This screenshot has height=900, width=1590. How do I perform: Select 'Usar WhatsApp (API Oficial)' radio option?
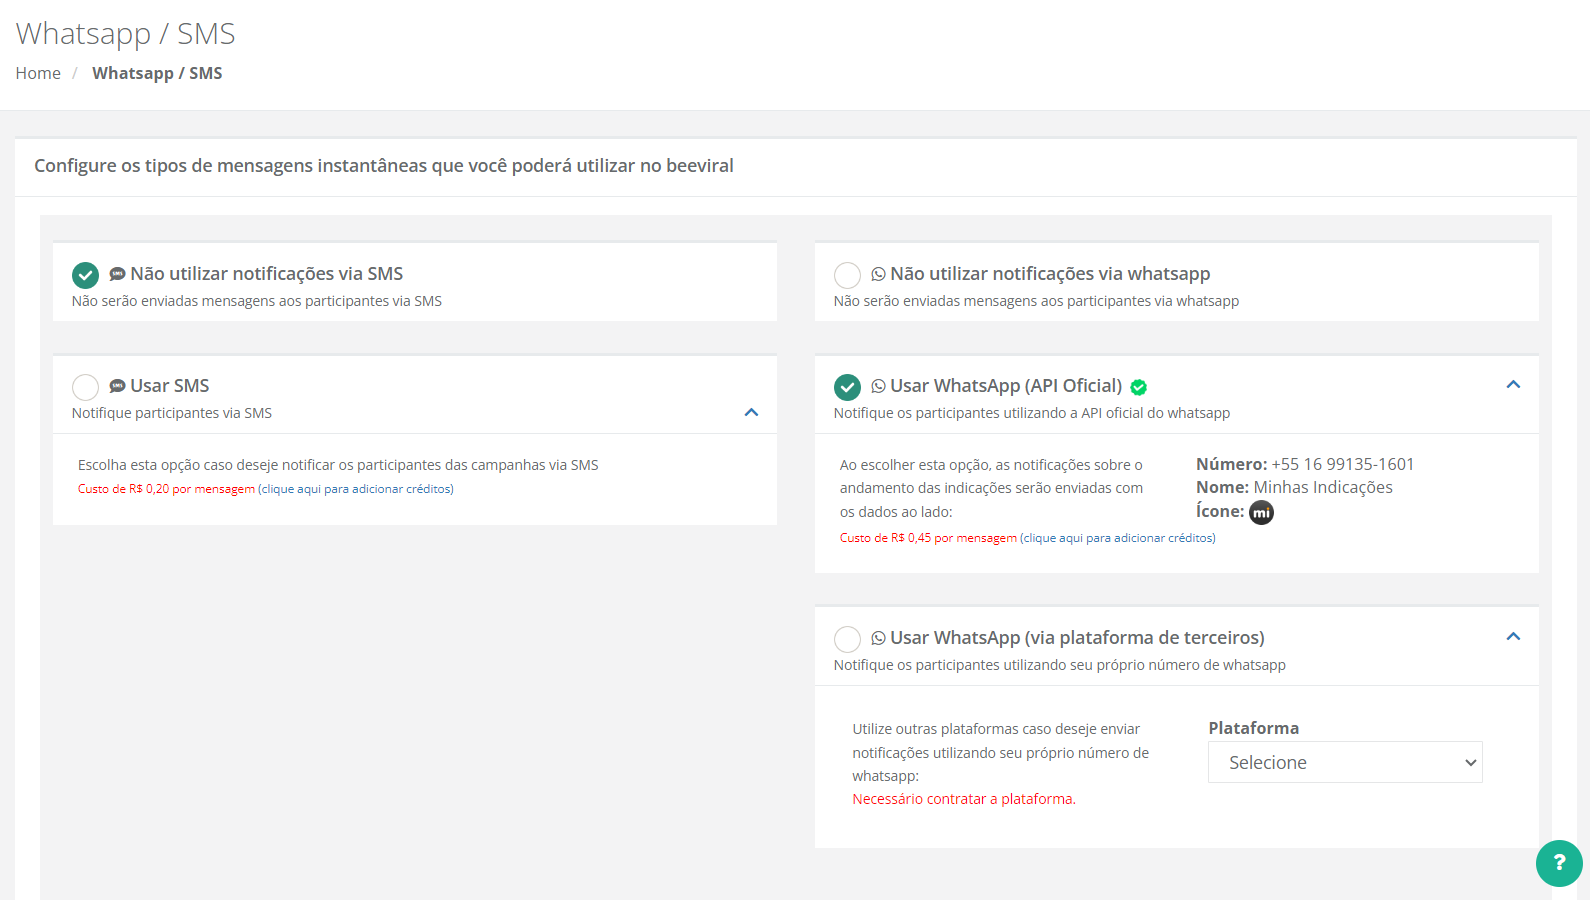[847, 387]
